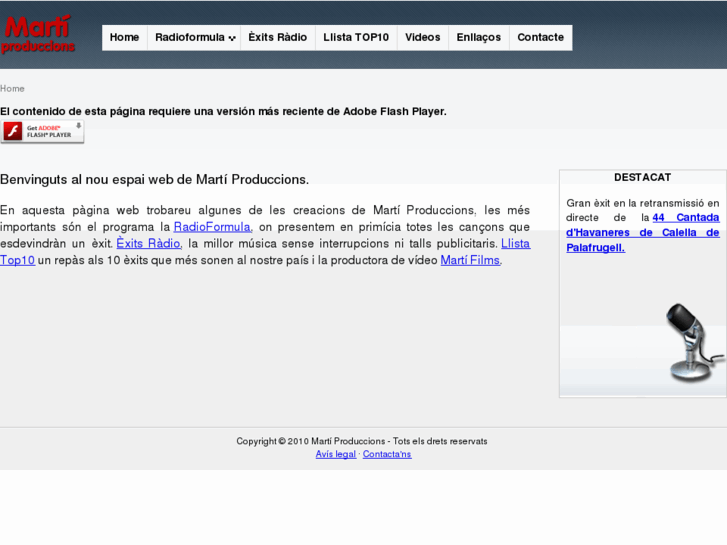
Task: Visit the Martí Films link
Action: [x=470, y=260]
